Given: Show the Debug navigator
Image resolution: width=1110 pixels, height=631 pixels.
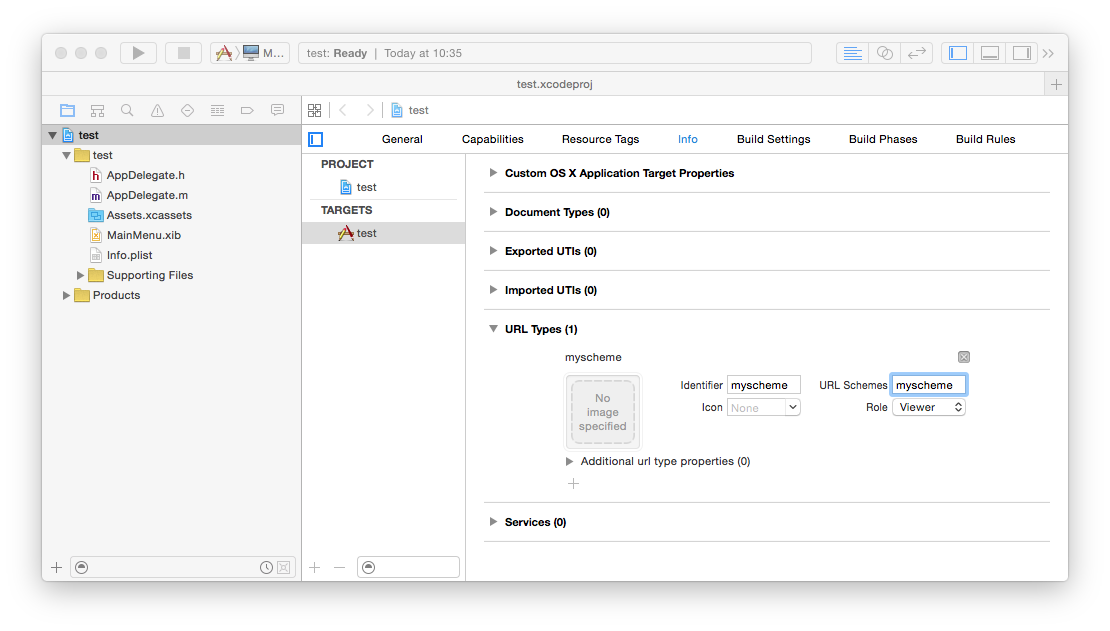Looking at the screenshot, I should point(217,110).
